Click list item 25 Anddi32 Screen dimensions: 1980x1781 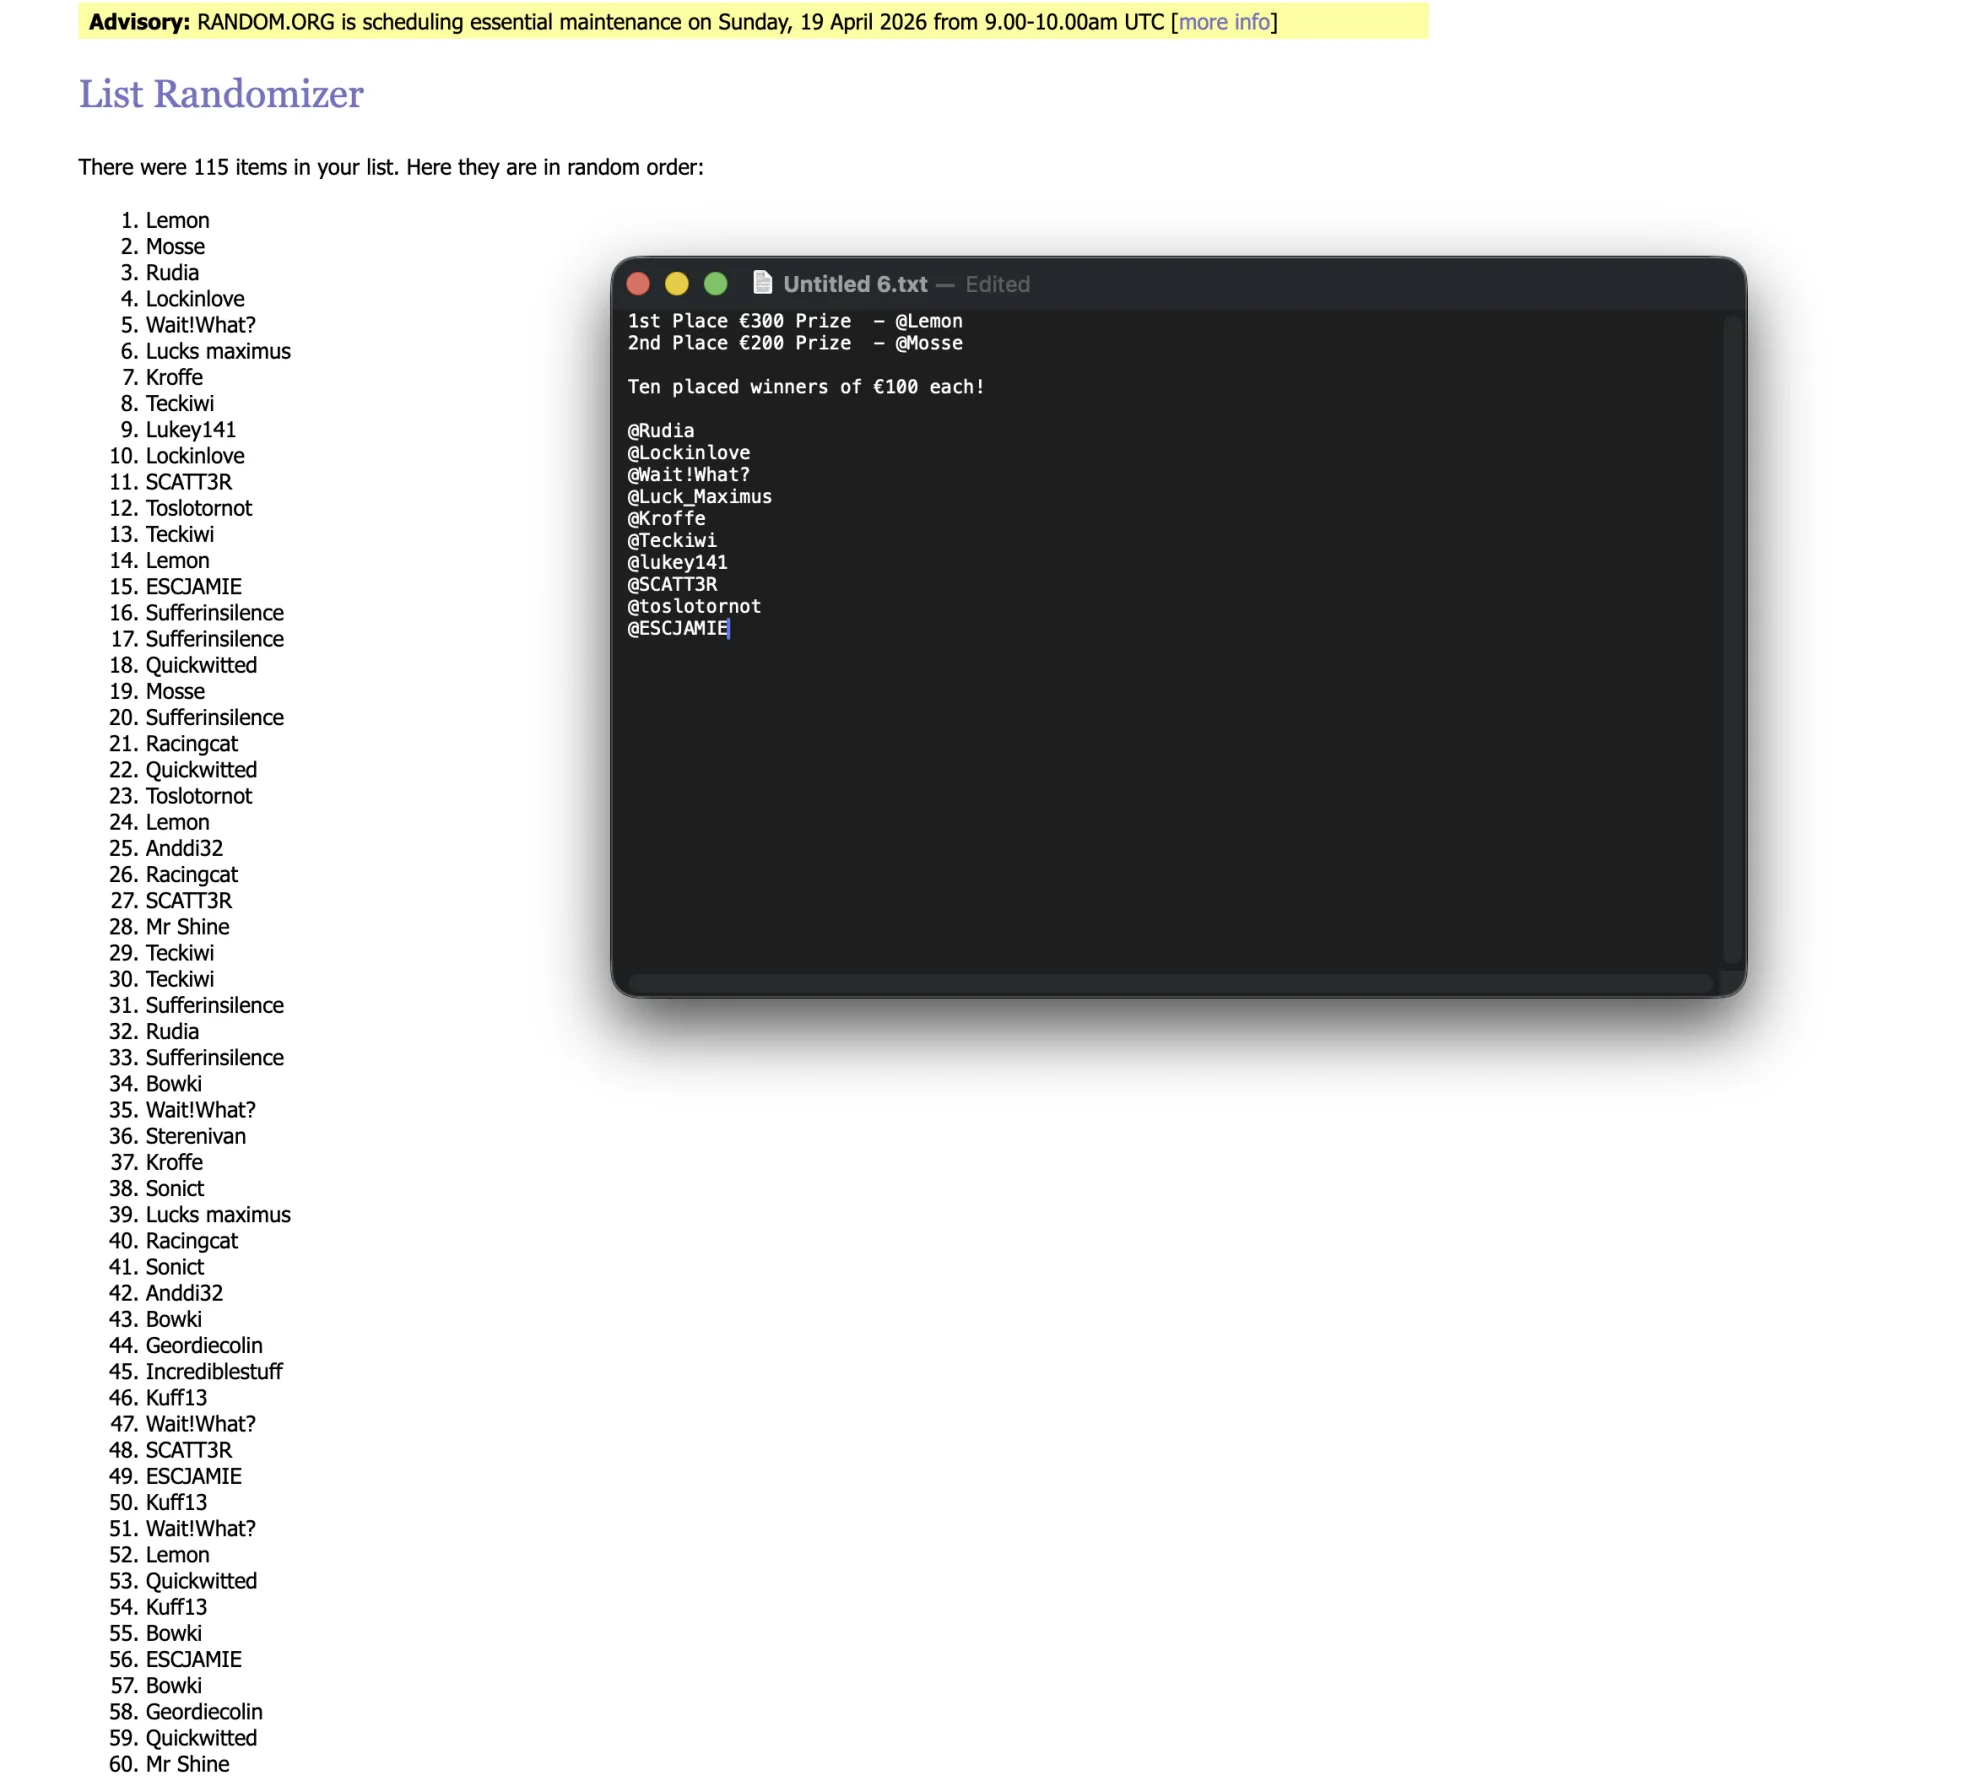[x=184, y=848]
